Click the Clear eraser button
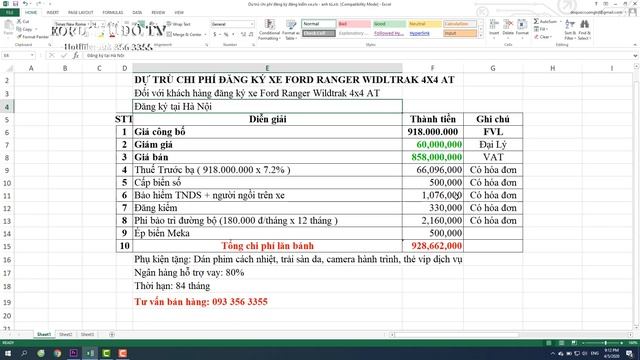Screen dimensions: 640x360 click(542, 37)
